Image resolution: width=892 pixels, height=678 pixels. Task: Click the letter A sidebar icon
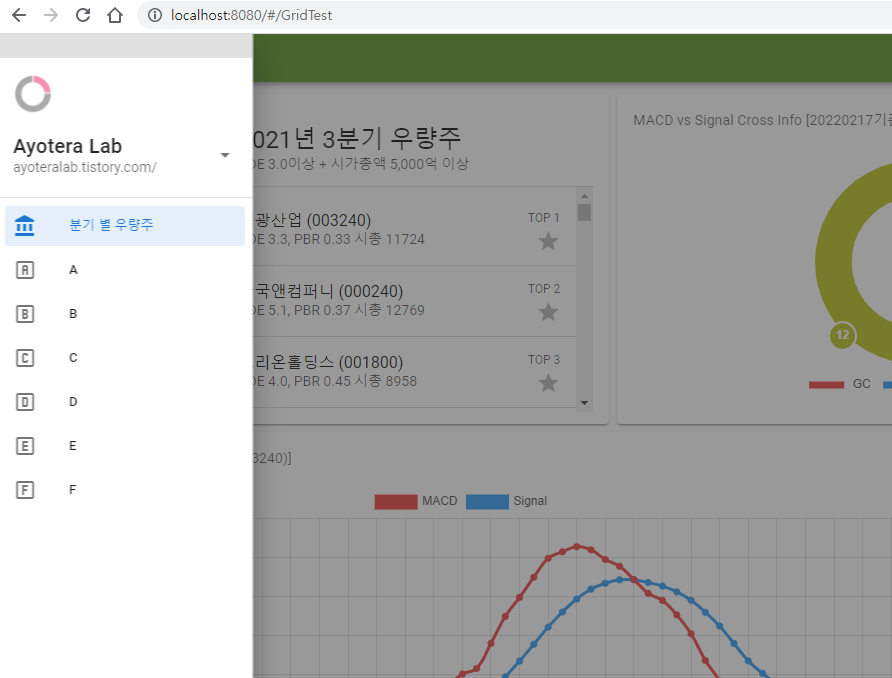pyautogui.click(x=24, y=269)
